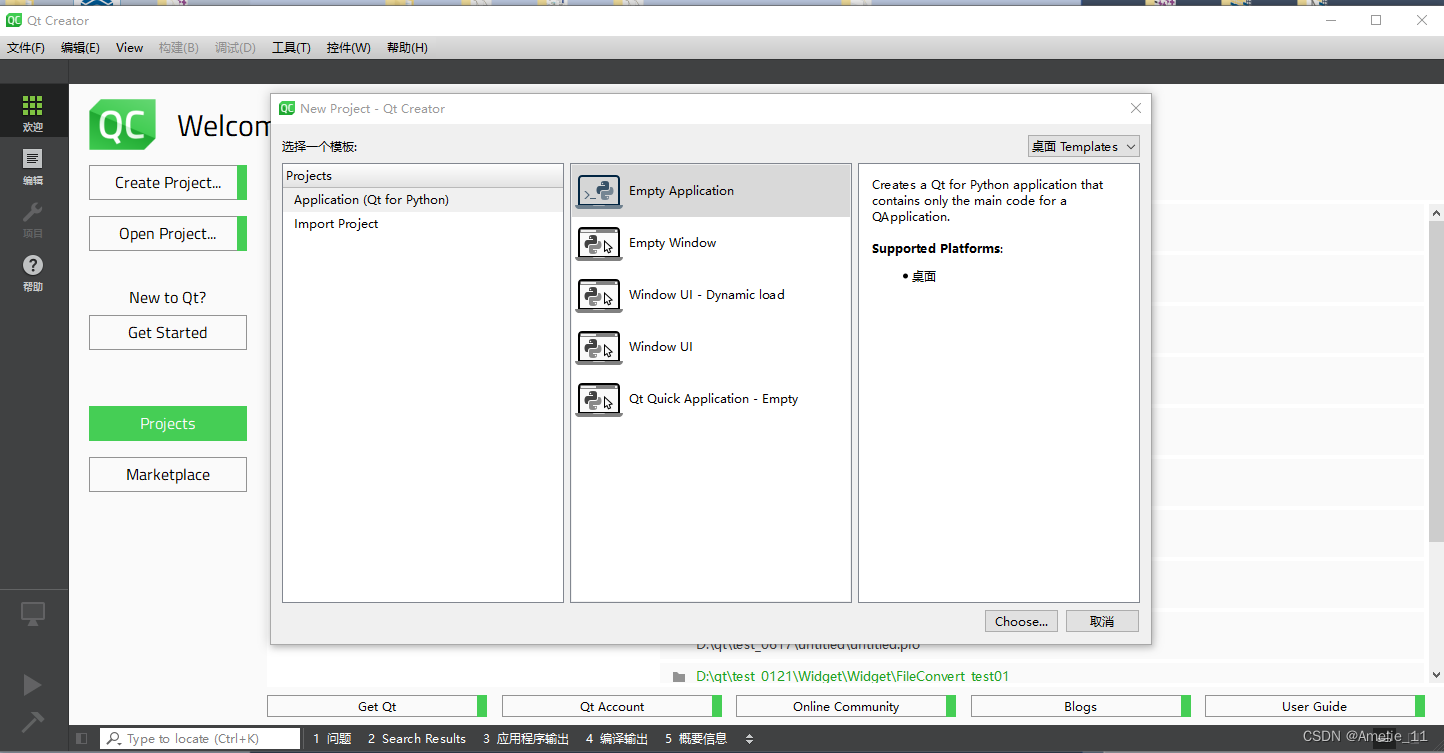Image resolution: width=1444 pixels, height=753 pixels.
Task: Click the Get Qt link button
Action: [x=377, y=706]
